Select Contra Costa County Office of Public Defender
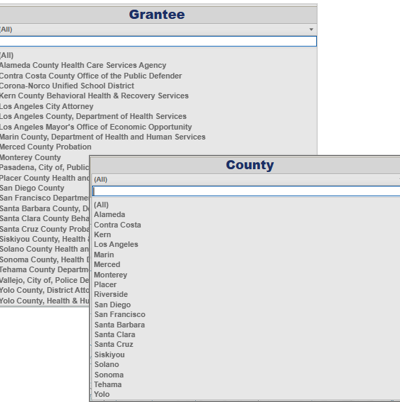This screenshot has width=400, height=402. click(91, 76)
